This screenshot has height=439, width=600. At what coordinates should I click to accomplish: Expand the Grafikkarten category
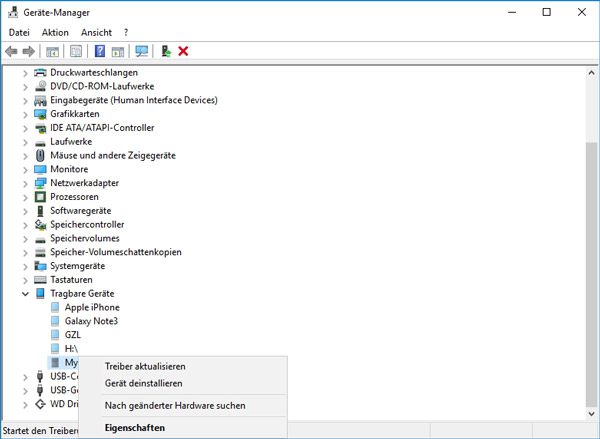[26, 114]
